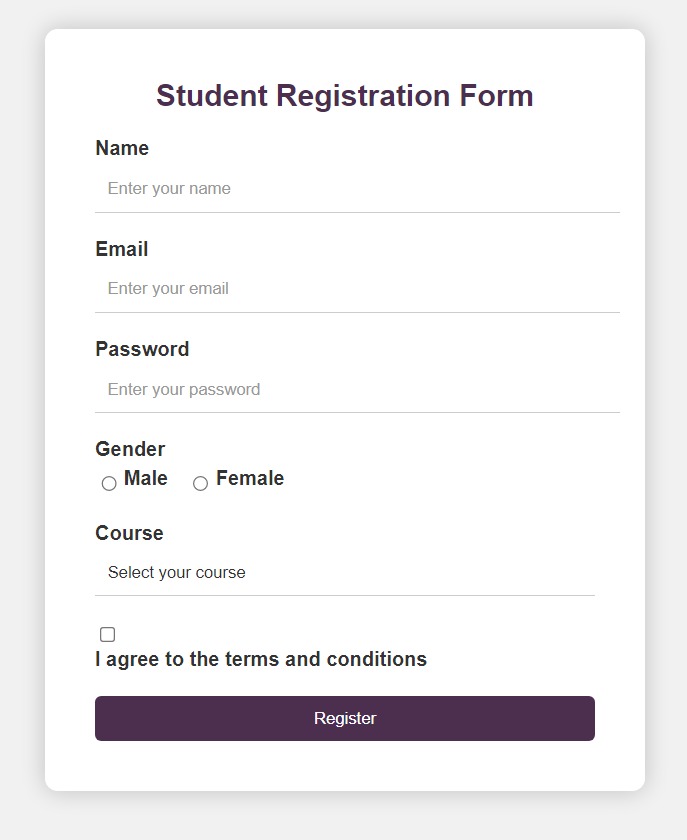Click the Student Registration Form heading
The image size is (687, 840).
coord(345,95)
